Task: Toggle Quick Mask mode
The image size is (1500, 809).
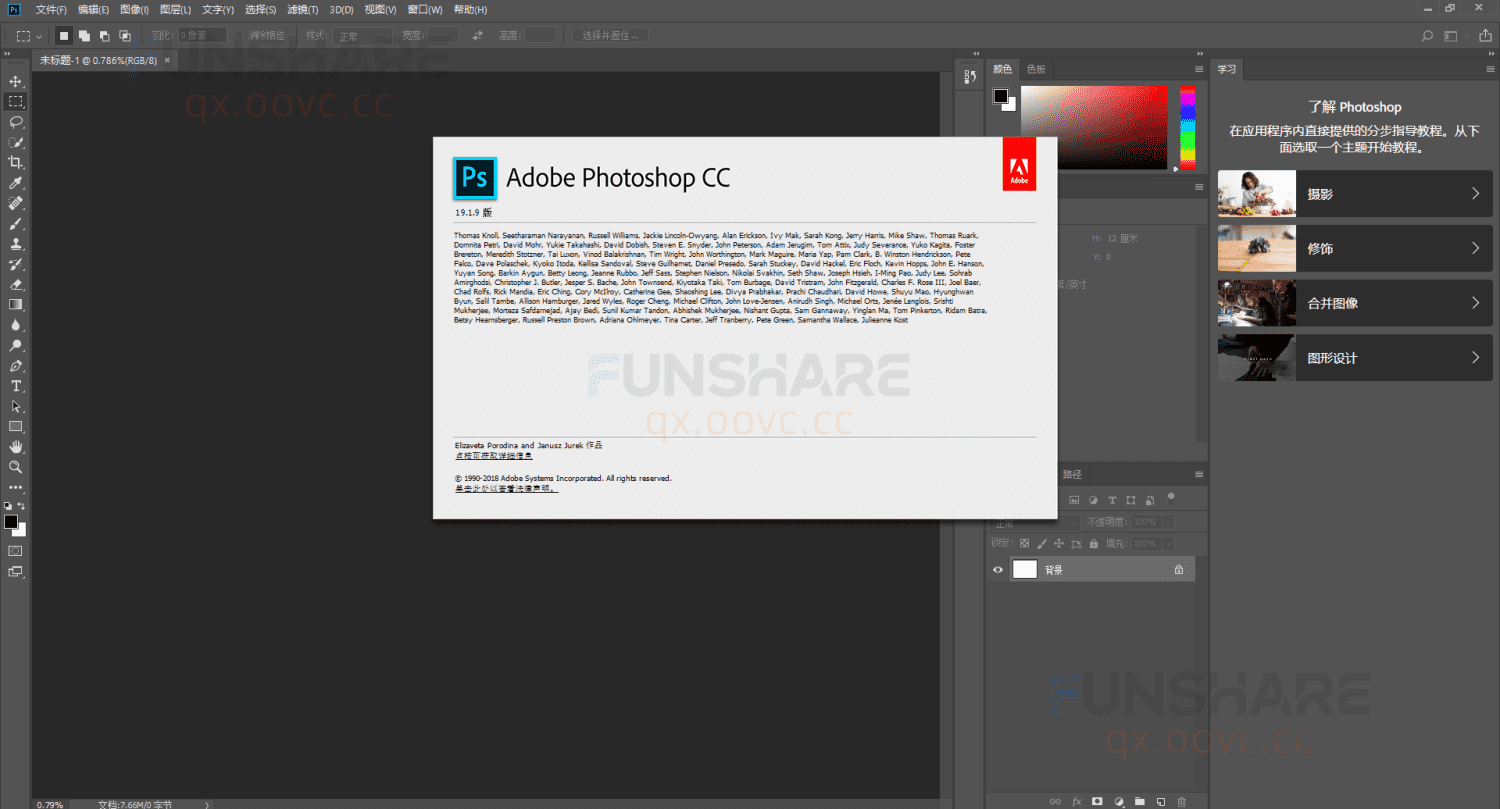Action: (15, 551)
